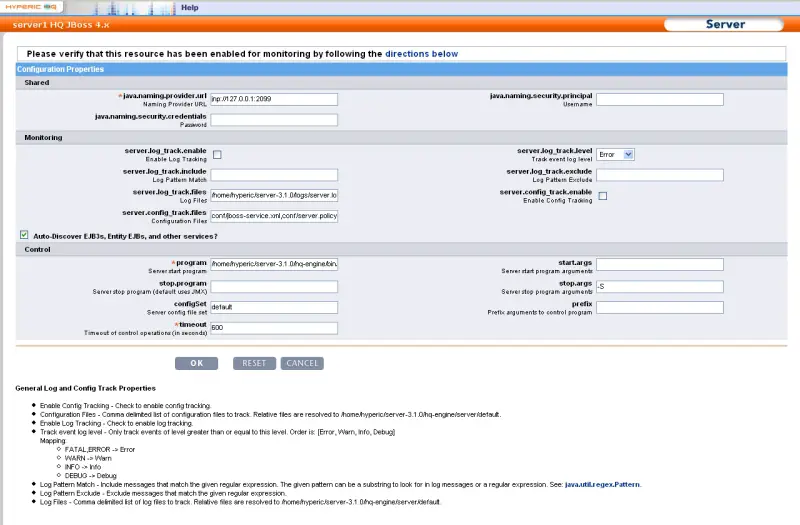The width and height of the screenshot is (800, 525).
Task: Edit the java.naming.provider.url field
Action: click(274, 99)
